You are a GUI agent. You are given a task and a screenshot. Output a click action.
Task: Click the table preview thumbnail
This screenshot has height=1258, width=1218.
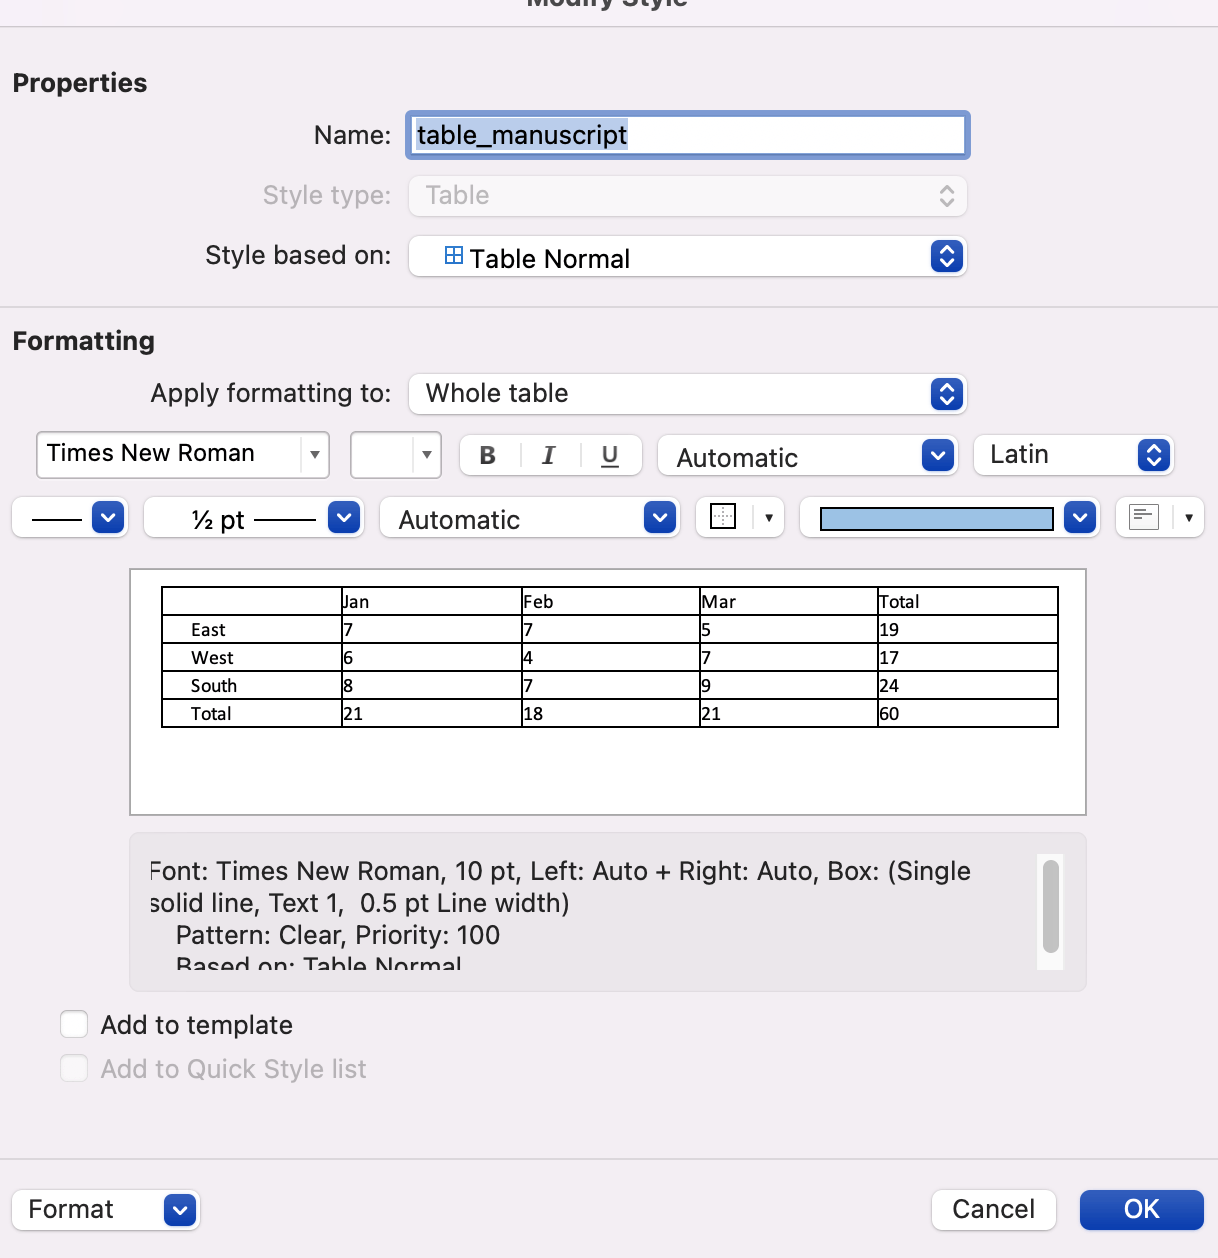608,692
